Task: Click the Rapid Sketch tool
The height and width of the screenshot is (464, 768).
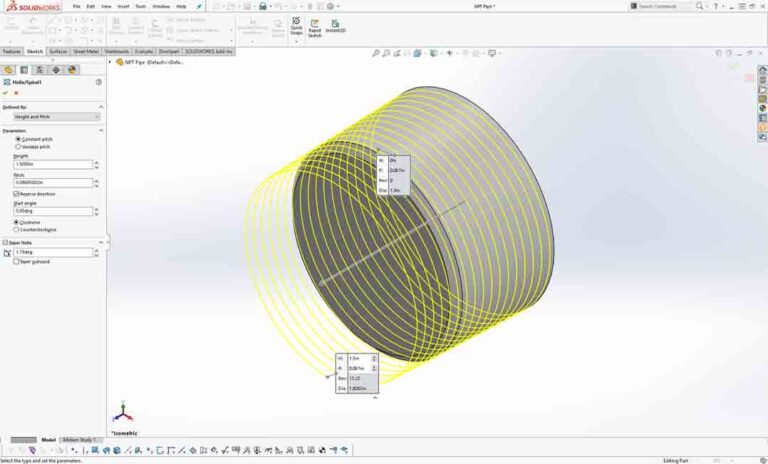Action: [x=314, y=26]
